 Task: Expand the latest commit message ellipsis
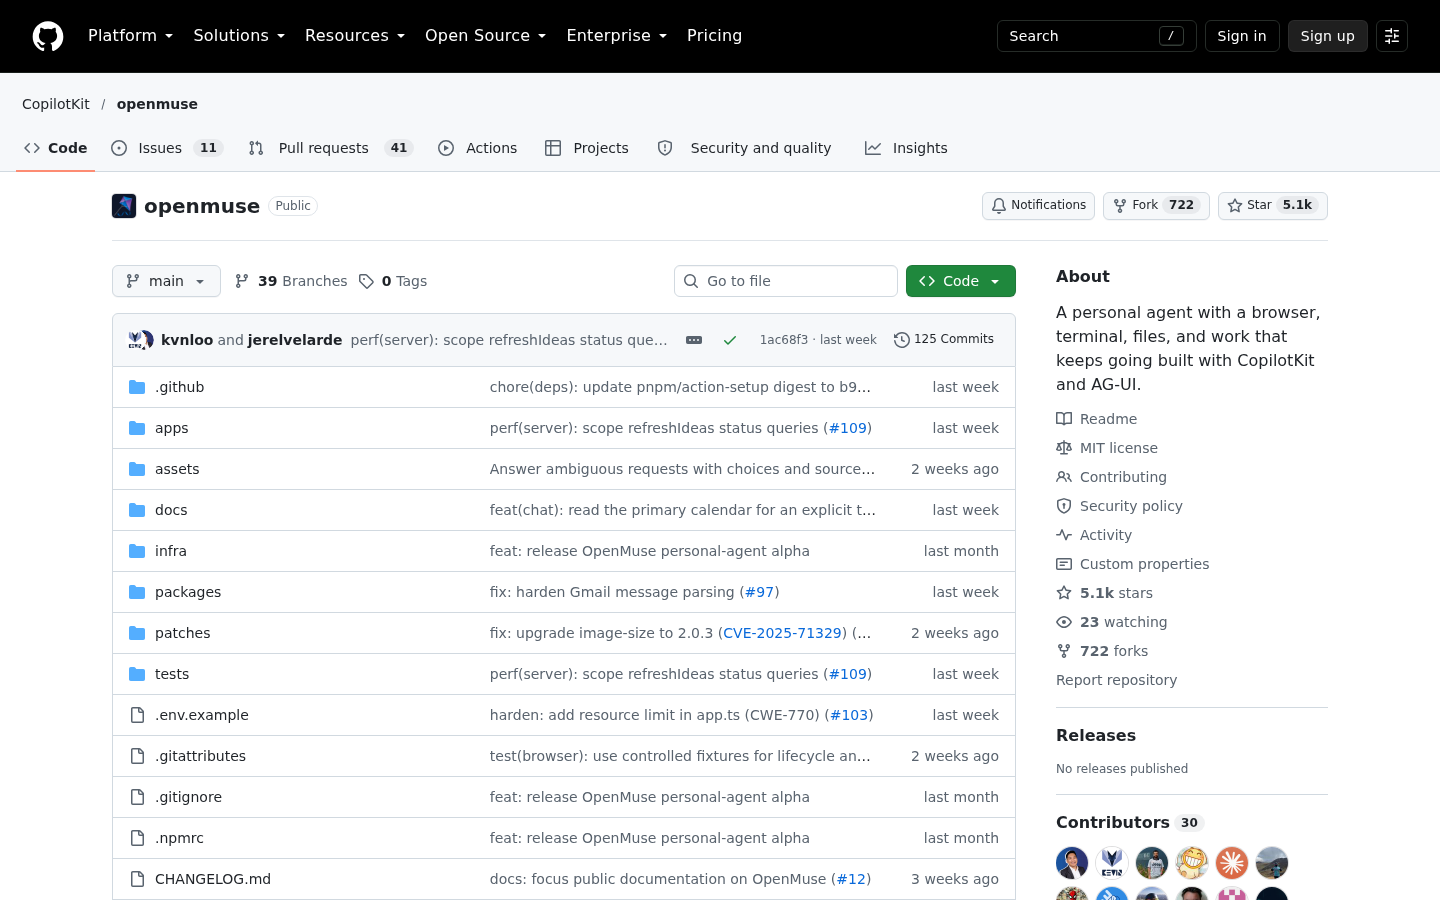coord(694,340)
